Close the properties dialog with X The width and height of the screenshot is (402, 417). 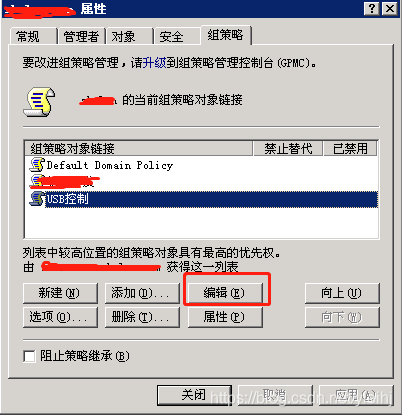point(389,9)
